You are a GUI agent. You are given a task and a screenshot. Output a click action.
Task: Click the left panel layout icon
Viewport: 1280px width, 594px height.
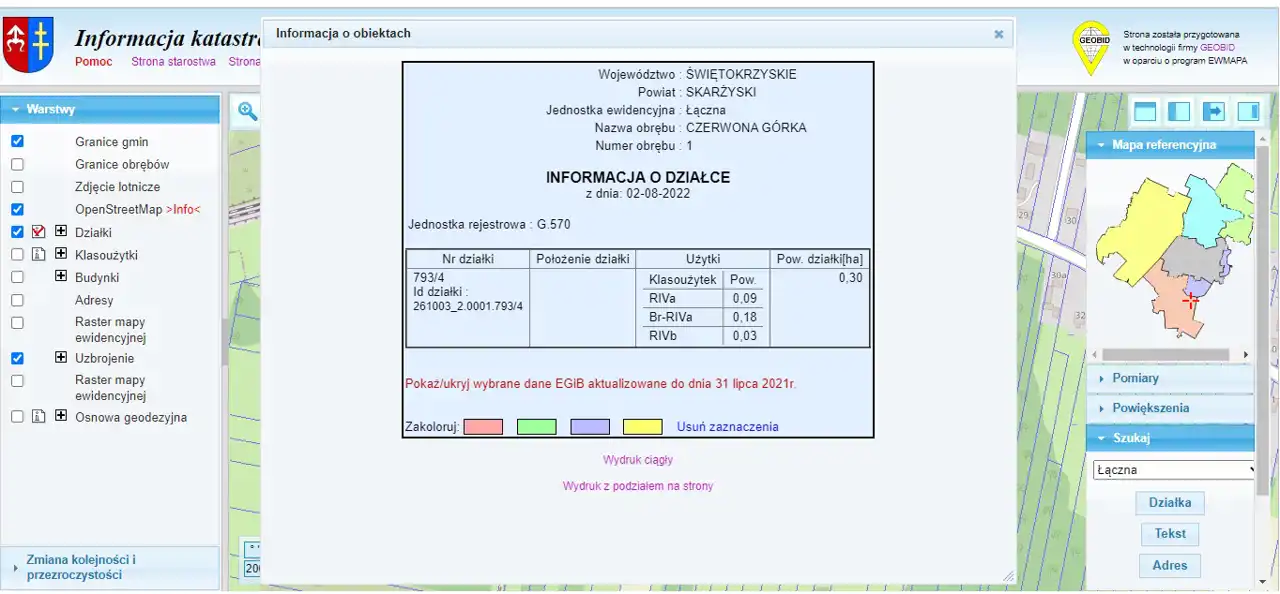tap(1179, 111)
